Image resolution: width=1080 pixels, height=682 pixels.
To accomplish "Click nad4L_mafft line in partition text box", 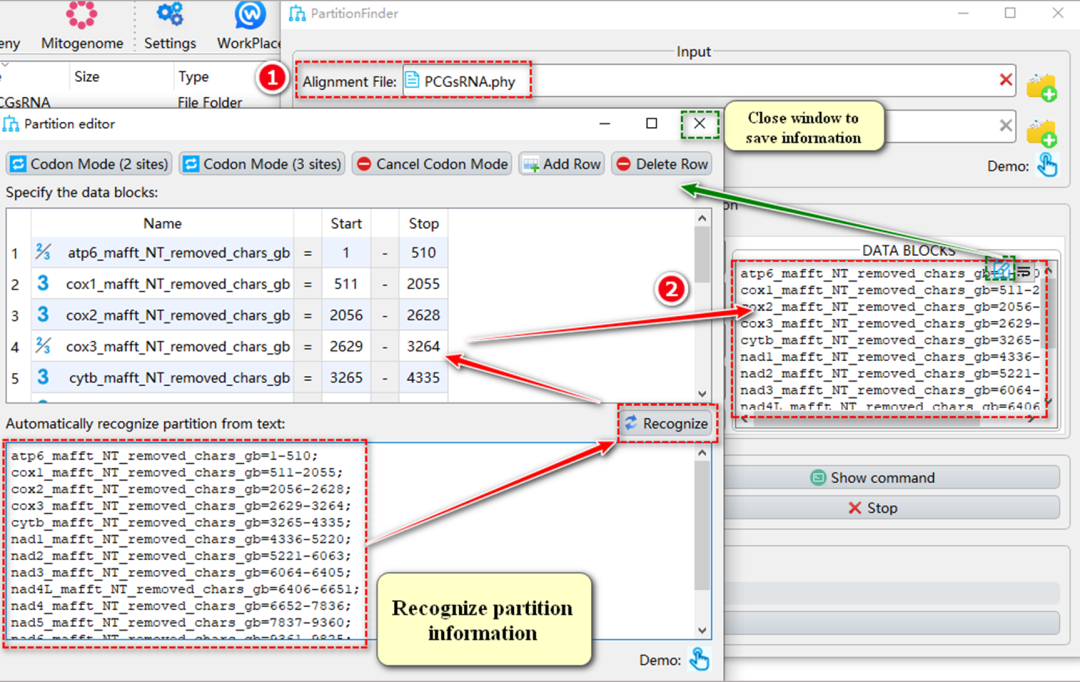I will pyautogui.click(x=185, y=589).
